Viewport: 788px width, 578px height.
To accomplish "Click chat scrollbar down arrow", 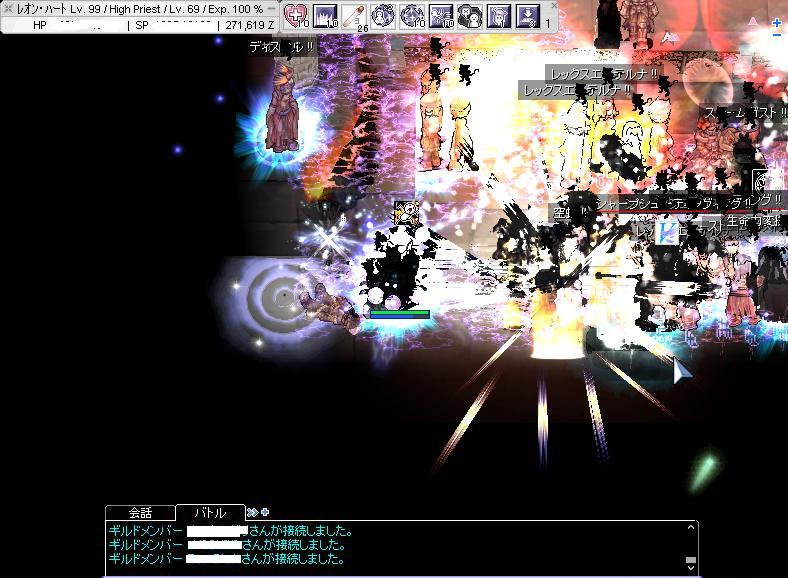I will click(x=691, y=568).
